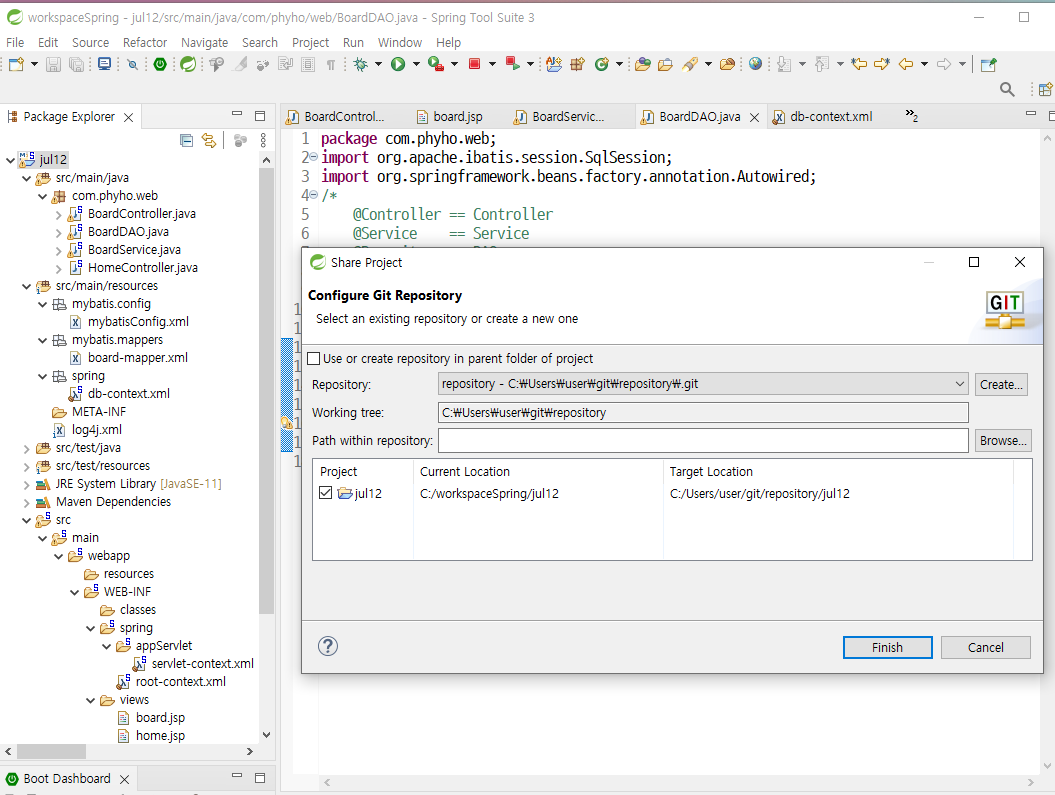Click the Open Type icon
1055x795 pixels.
point(643,65)
